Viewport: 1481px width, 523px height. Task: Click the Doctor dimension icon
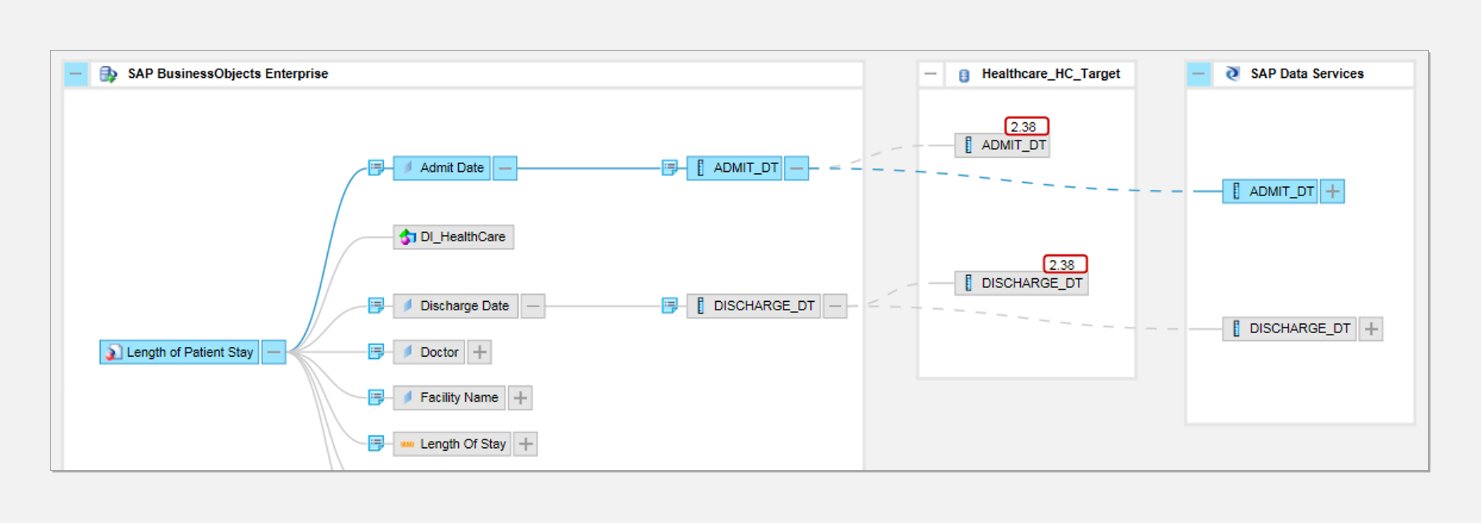click(408, 352)
